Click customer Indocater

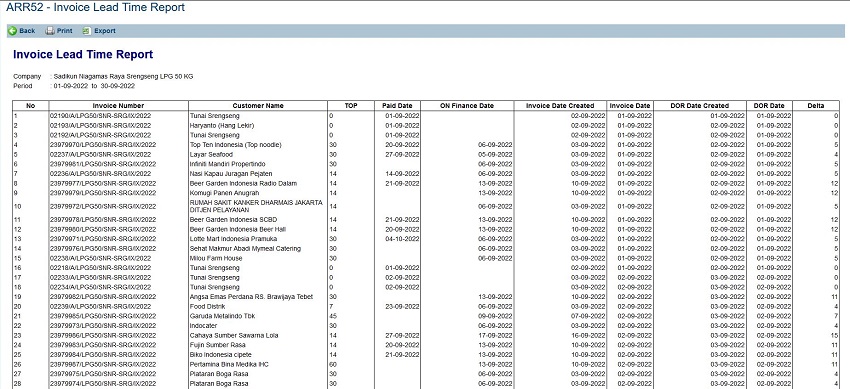pos(203,326)
